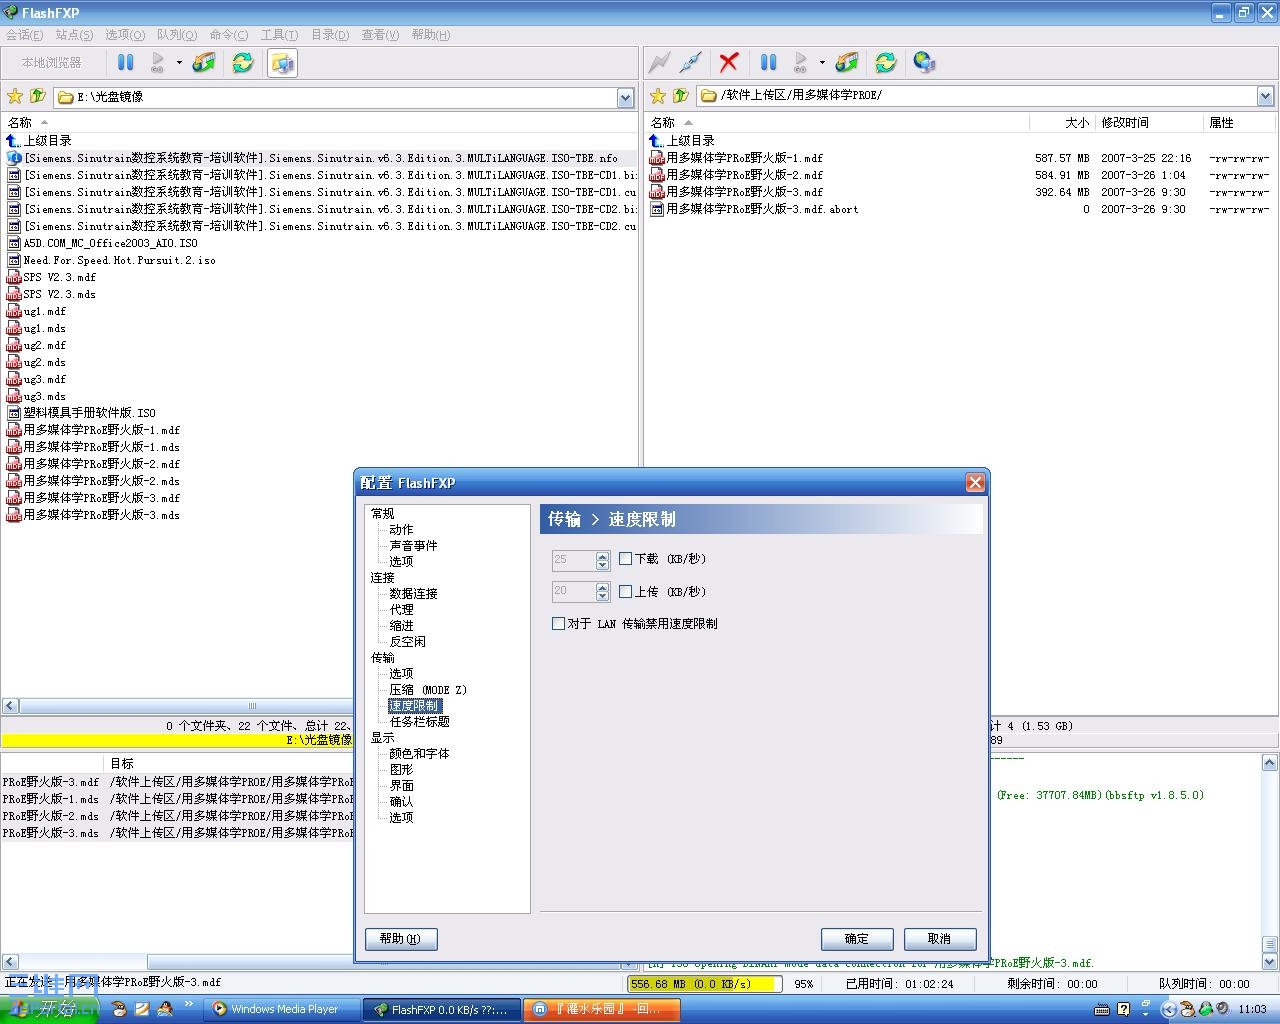Select 任务栏标题 in the settings tree
Screen dimensions: 1280x1024
pos(419,722)
